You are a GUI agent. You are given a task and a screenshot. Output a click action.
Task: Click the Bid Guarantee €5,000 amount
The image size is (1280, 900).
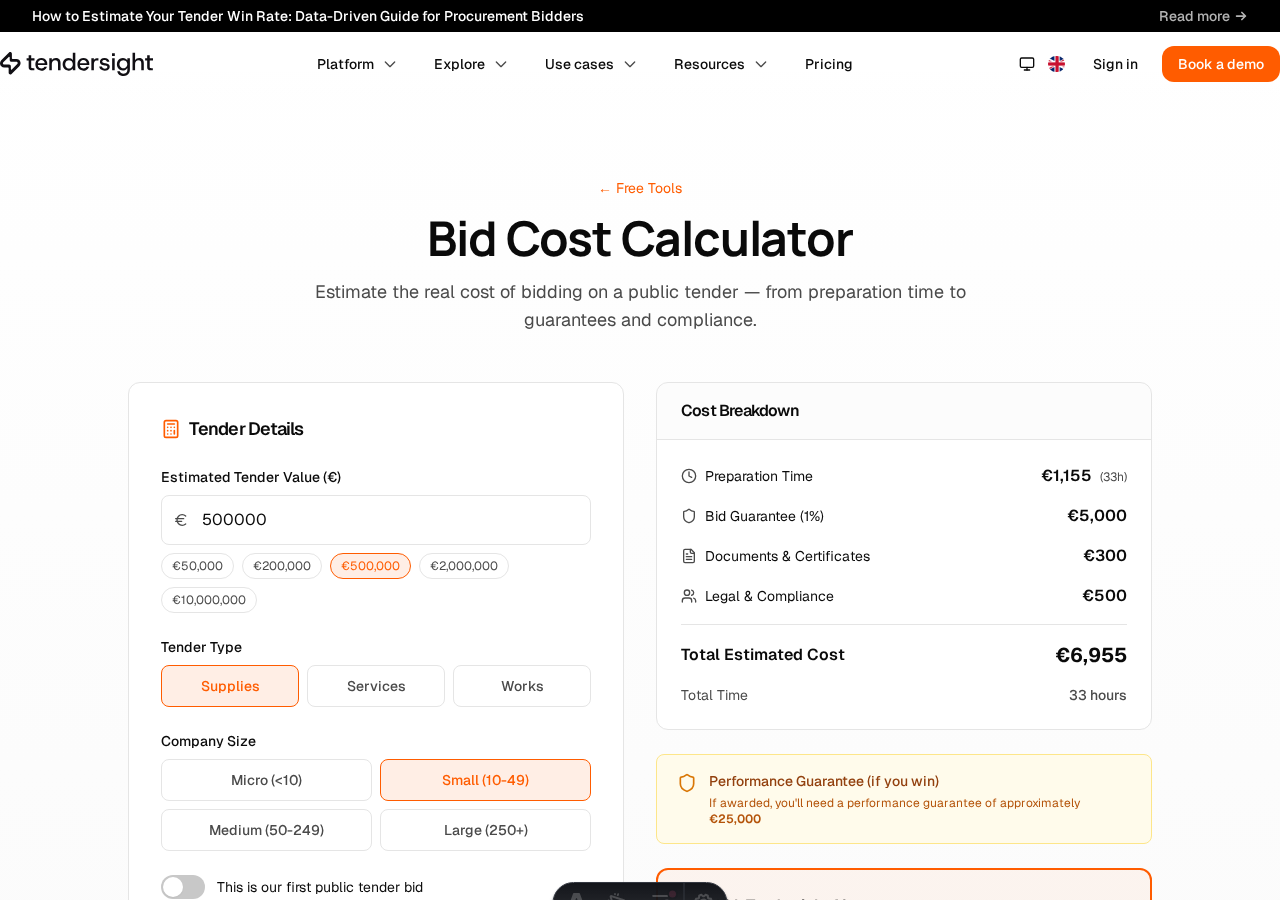1097,516
